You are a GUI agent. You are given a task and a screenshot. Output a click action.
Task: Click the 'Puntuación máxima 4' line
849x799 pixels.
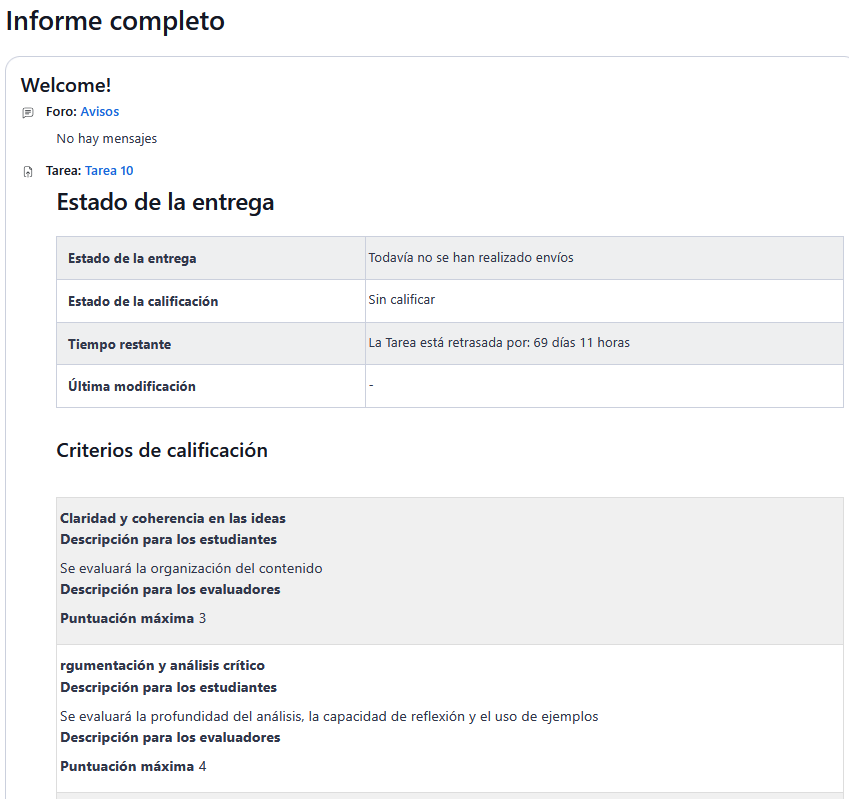pyautogui.click(x=133, y=767)
